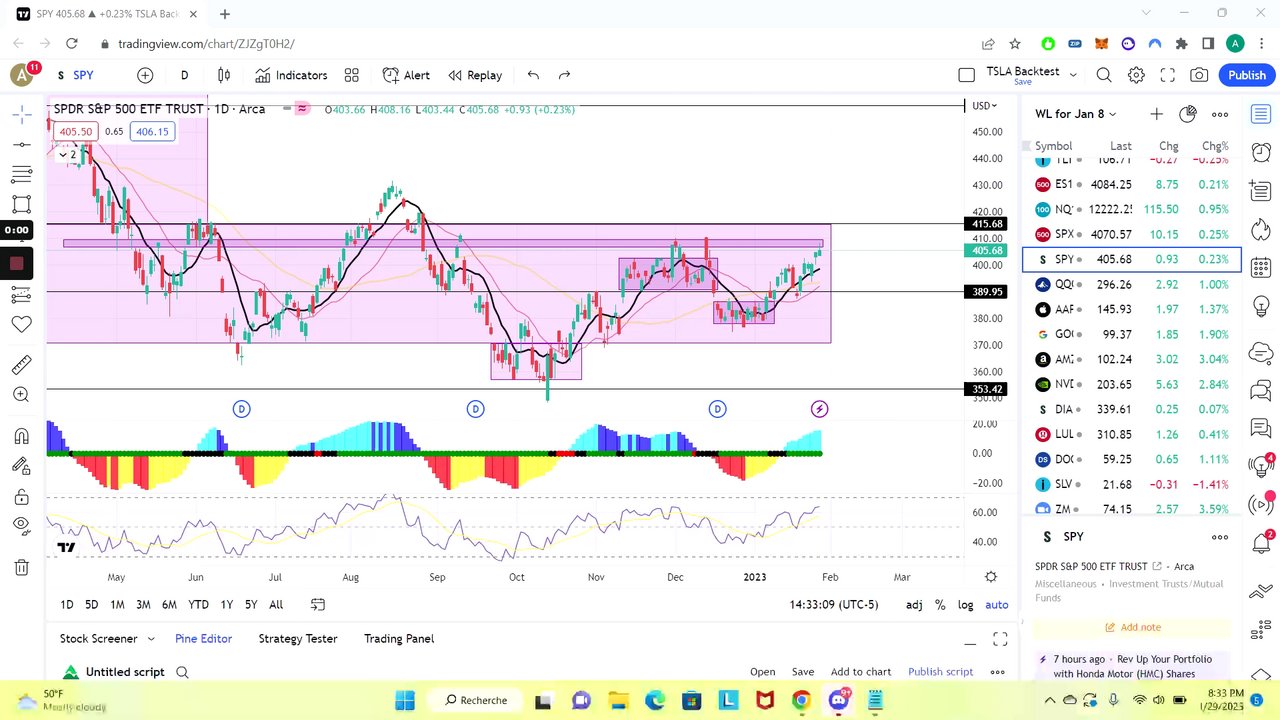This screenshot has width=1280, height=720.
Task: Undo the last chart action
Action: [533, 75]
